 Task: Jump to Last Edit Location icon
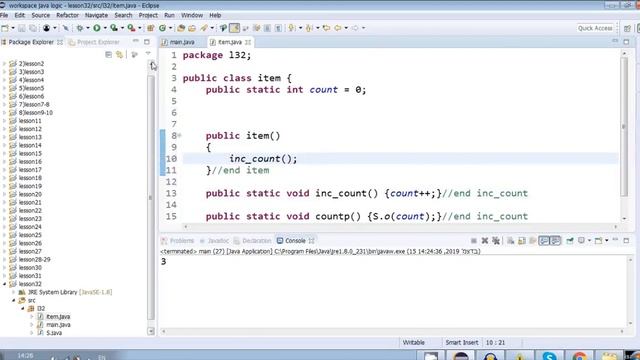click(326, 28)
